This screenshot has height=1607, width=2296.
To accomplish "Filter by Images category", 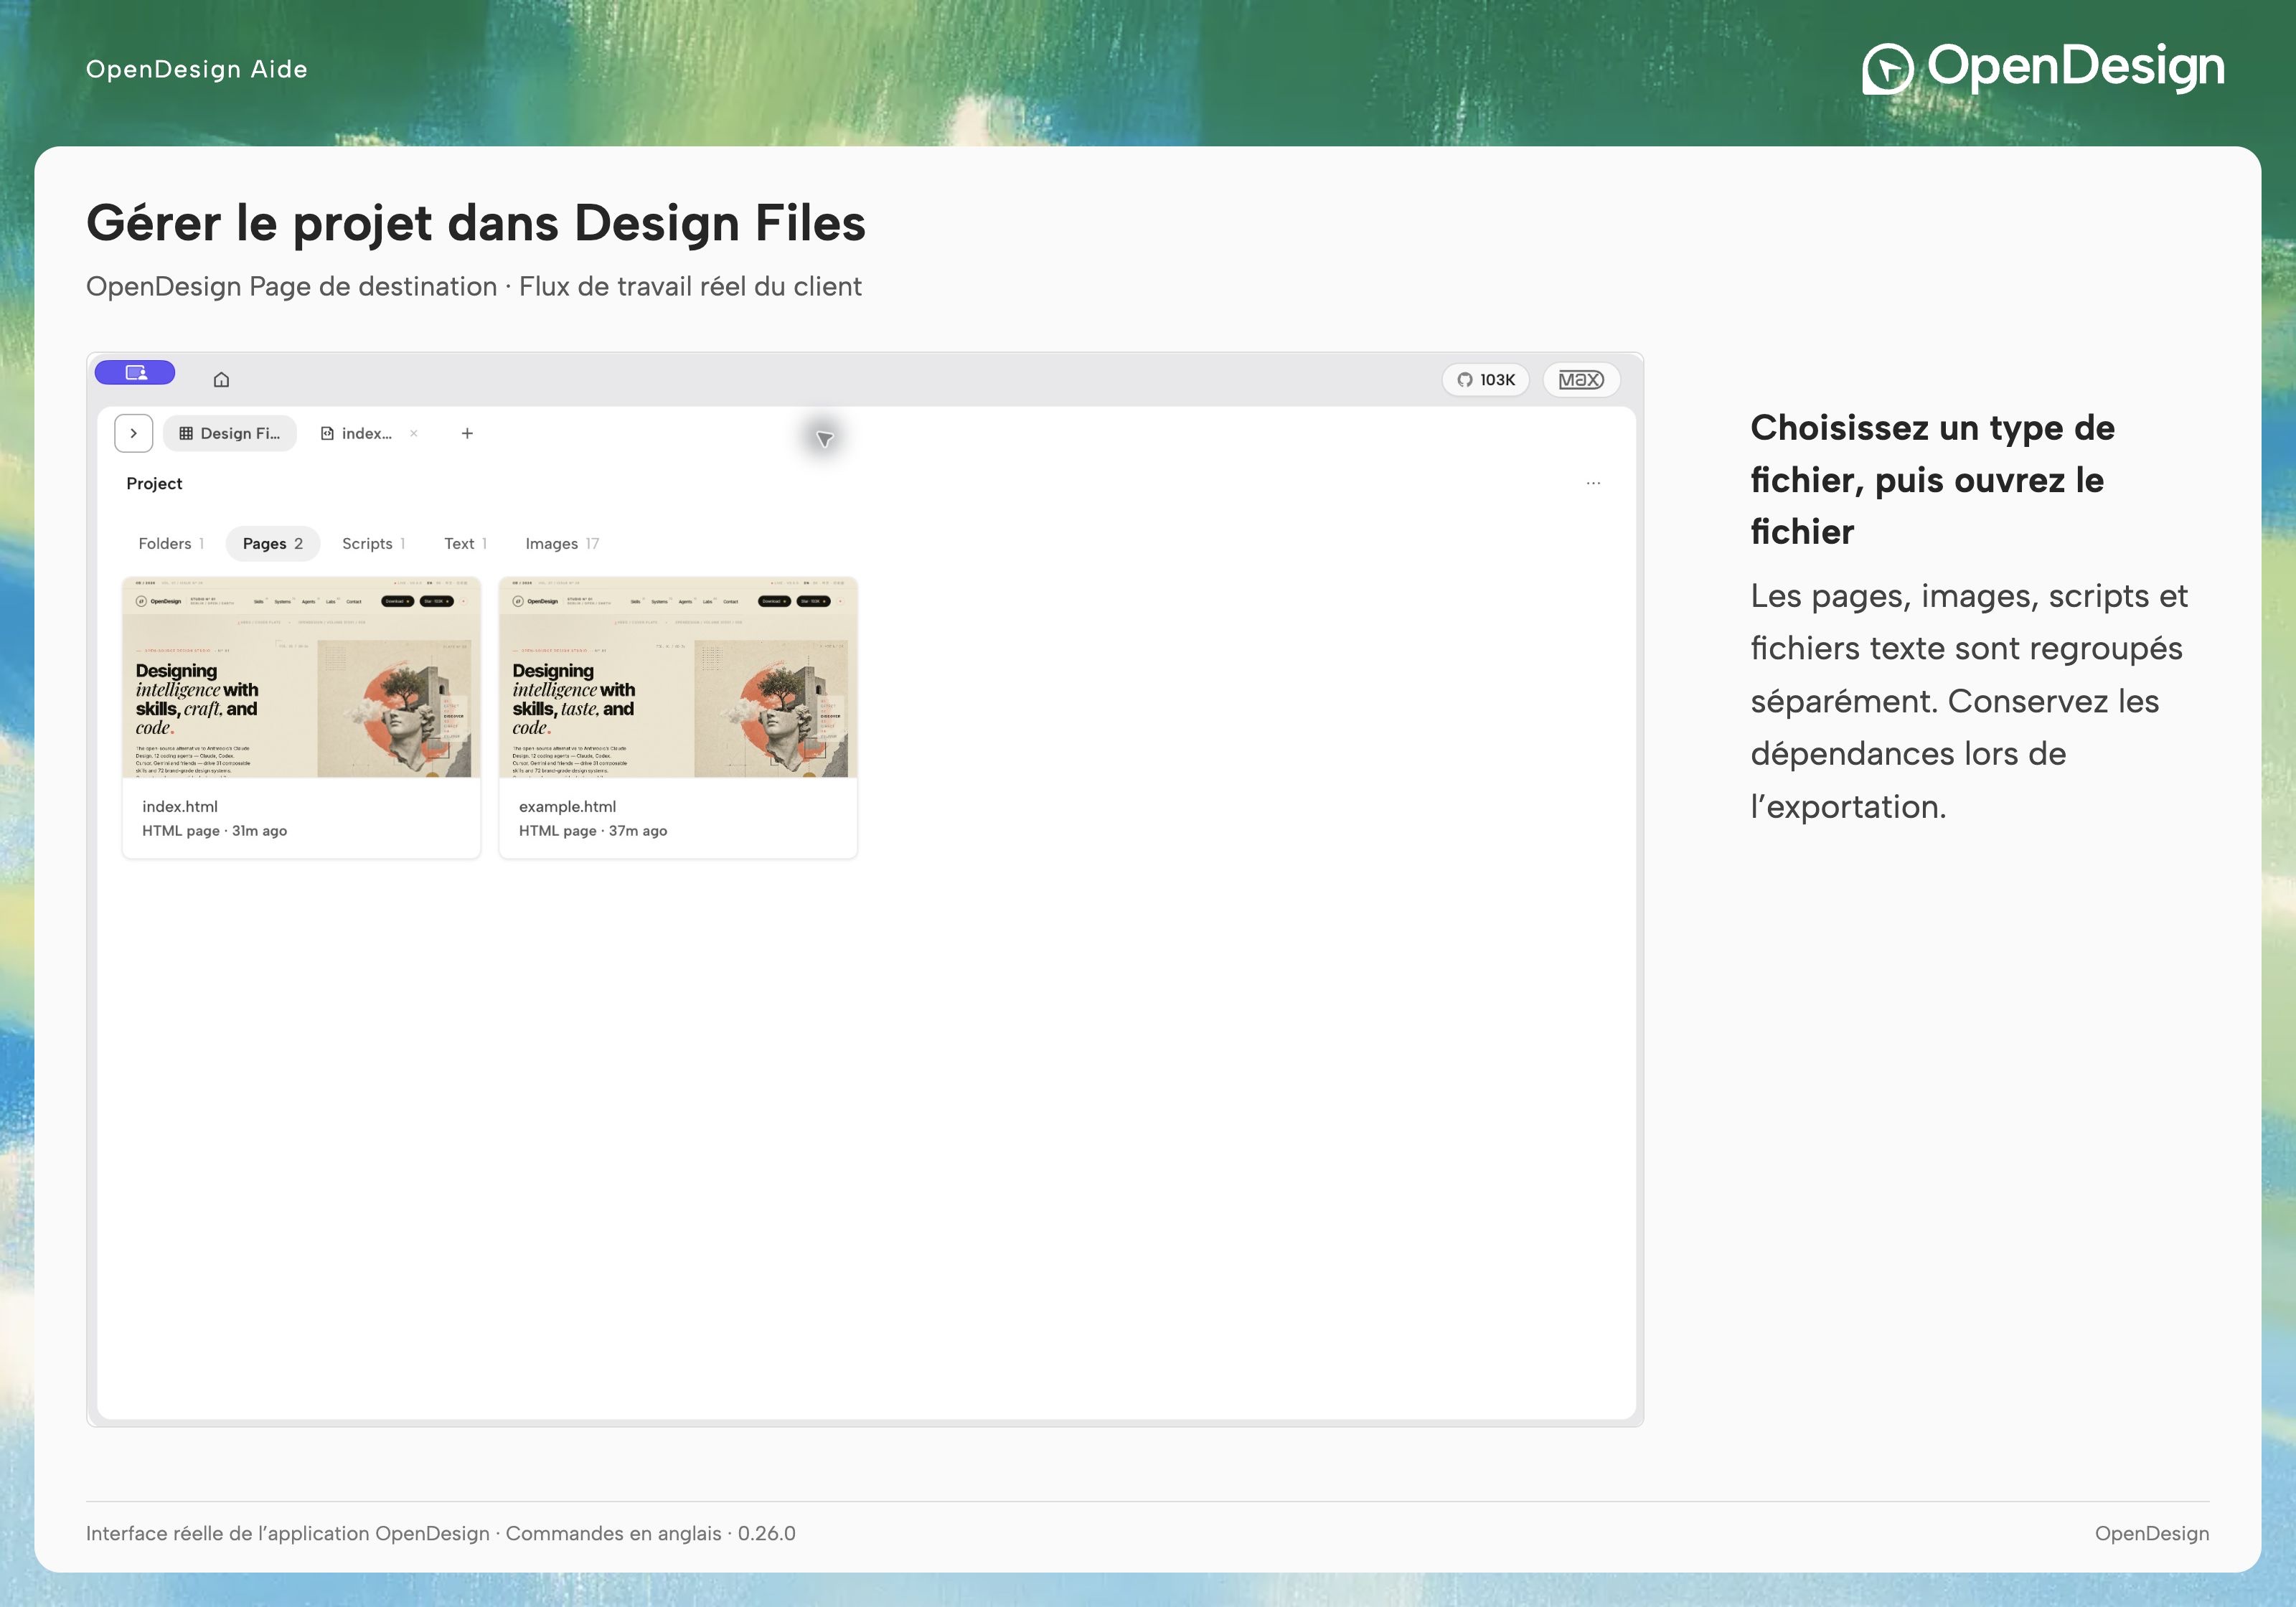I will 562,544.
